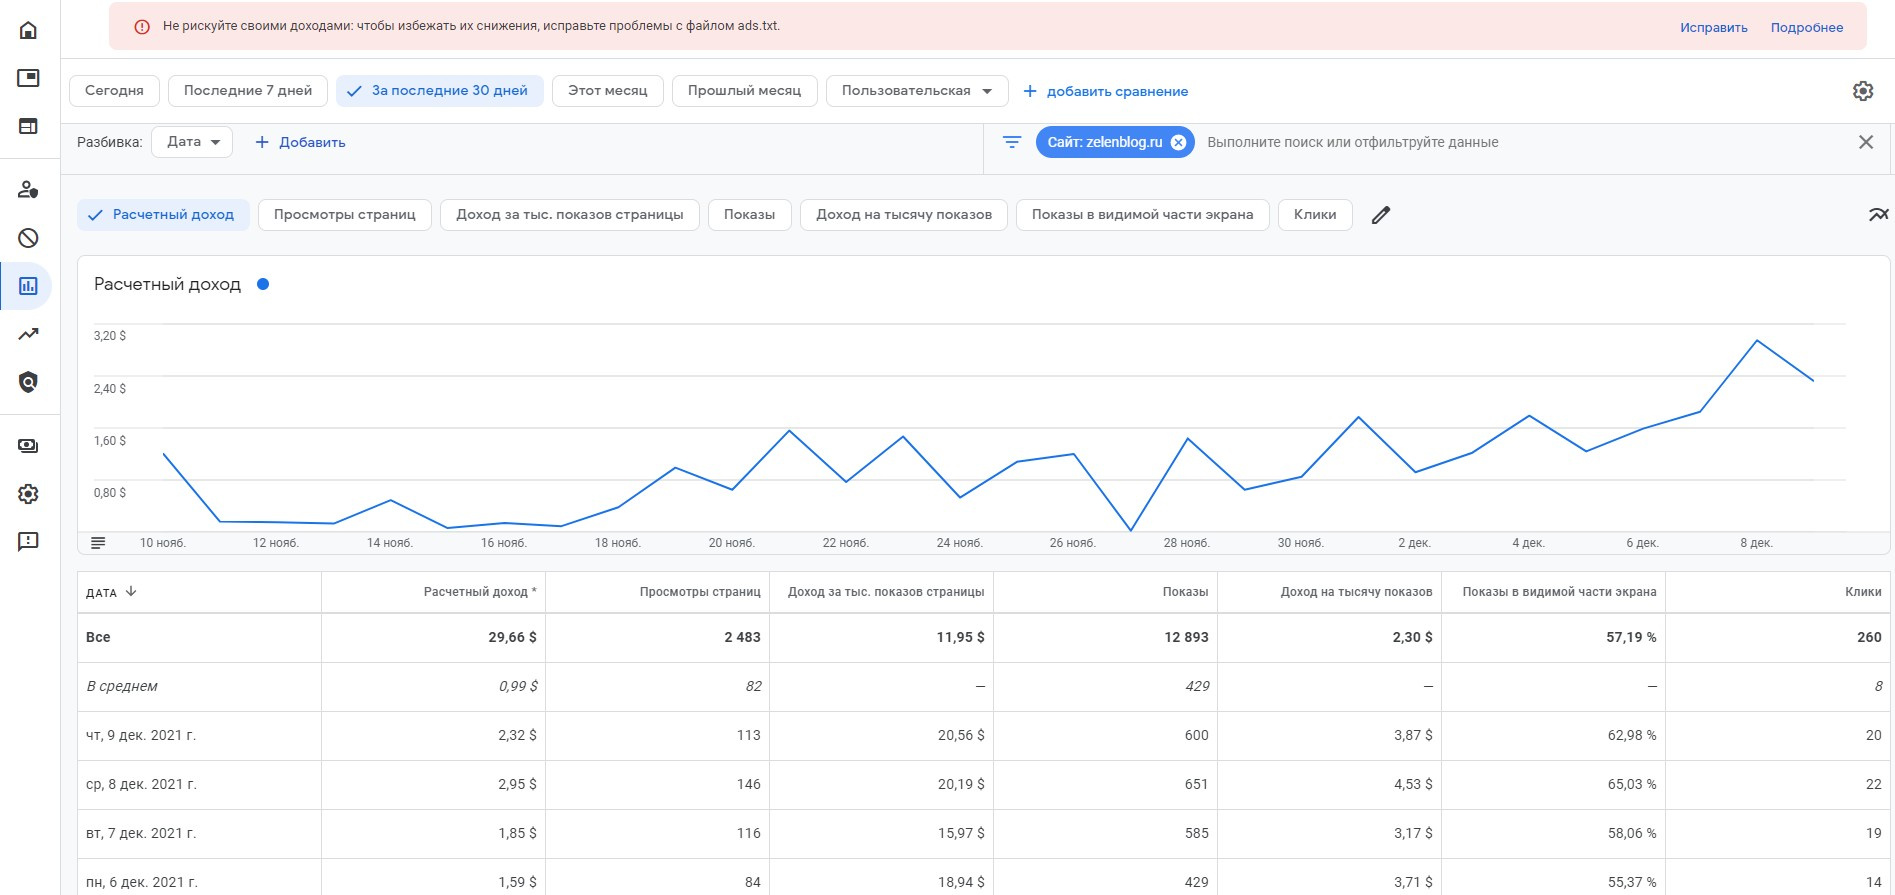Viewport: 1895px width, 895px height.
Task: Click the pencil icon to edit metrics
Action: tap(1381, 215)
